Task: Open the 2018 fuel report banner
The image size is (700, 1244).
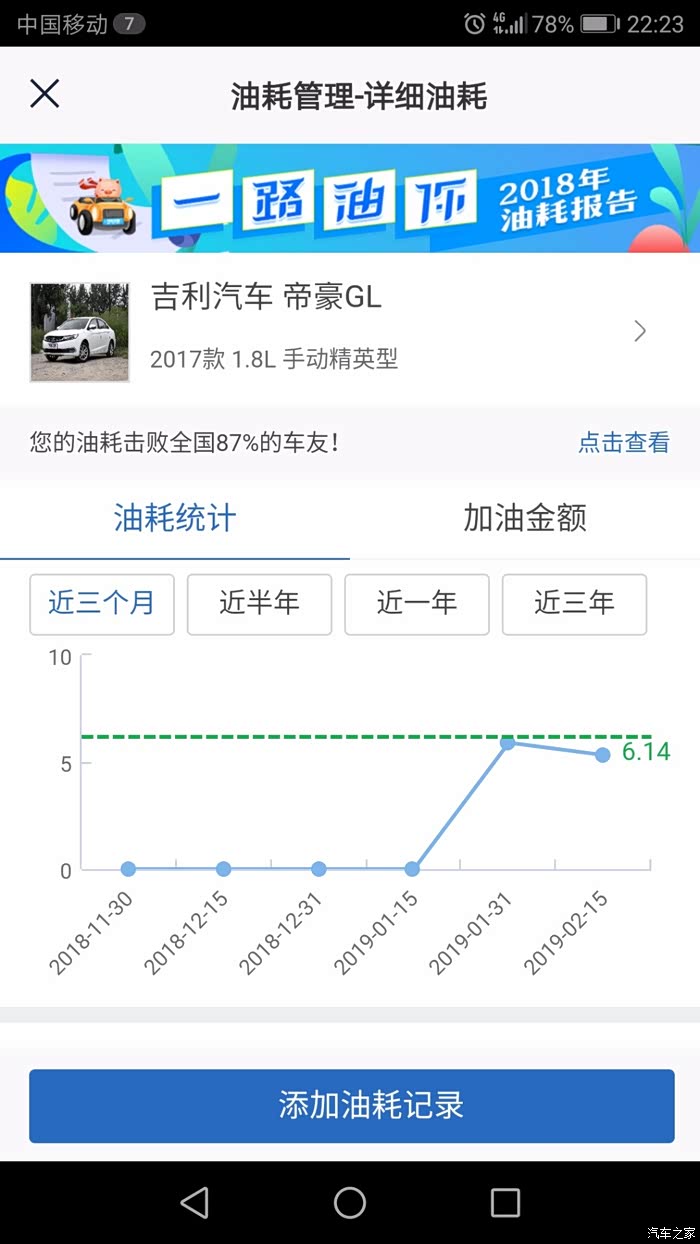Action: coord(350,198)
